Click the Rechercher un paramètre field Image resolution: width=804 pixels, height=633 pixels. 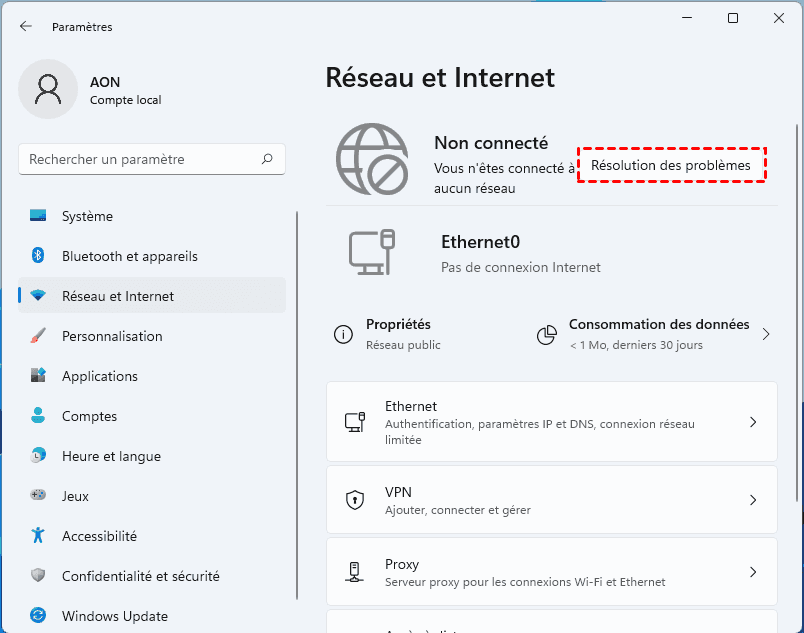(140, 159)
